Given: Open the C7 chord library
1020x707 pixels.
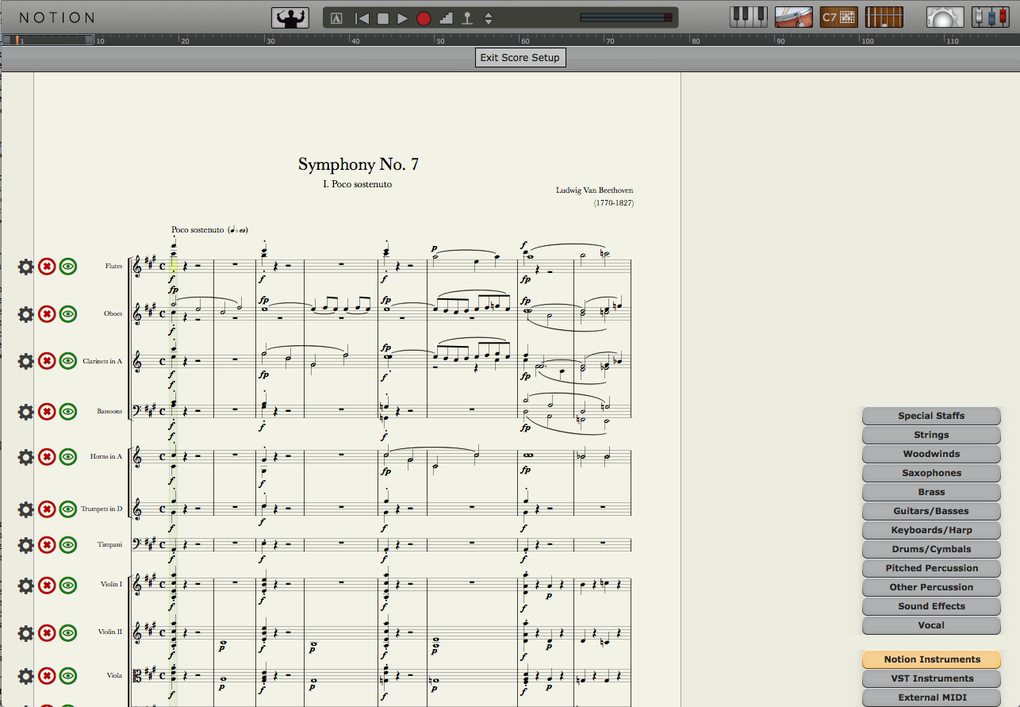Looking at the screenshot, I should 839,17.
